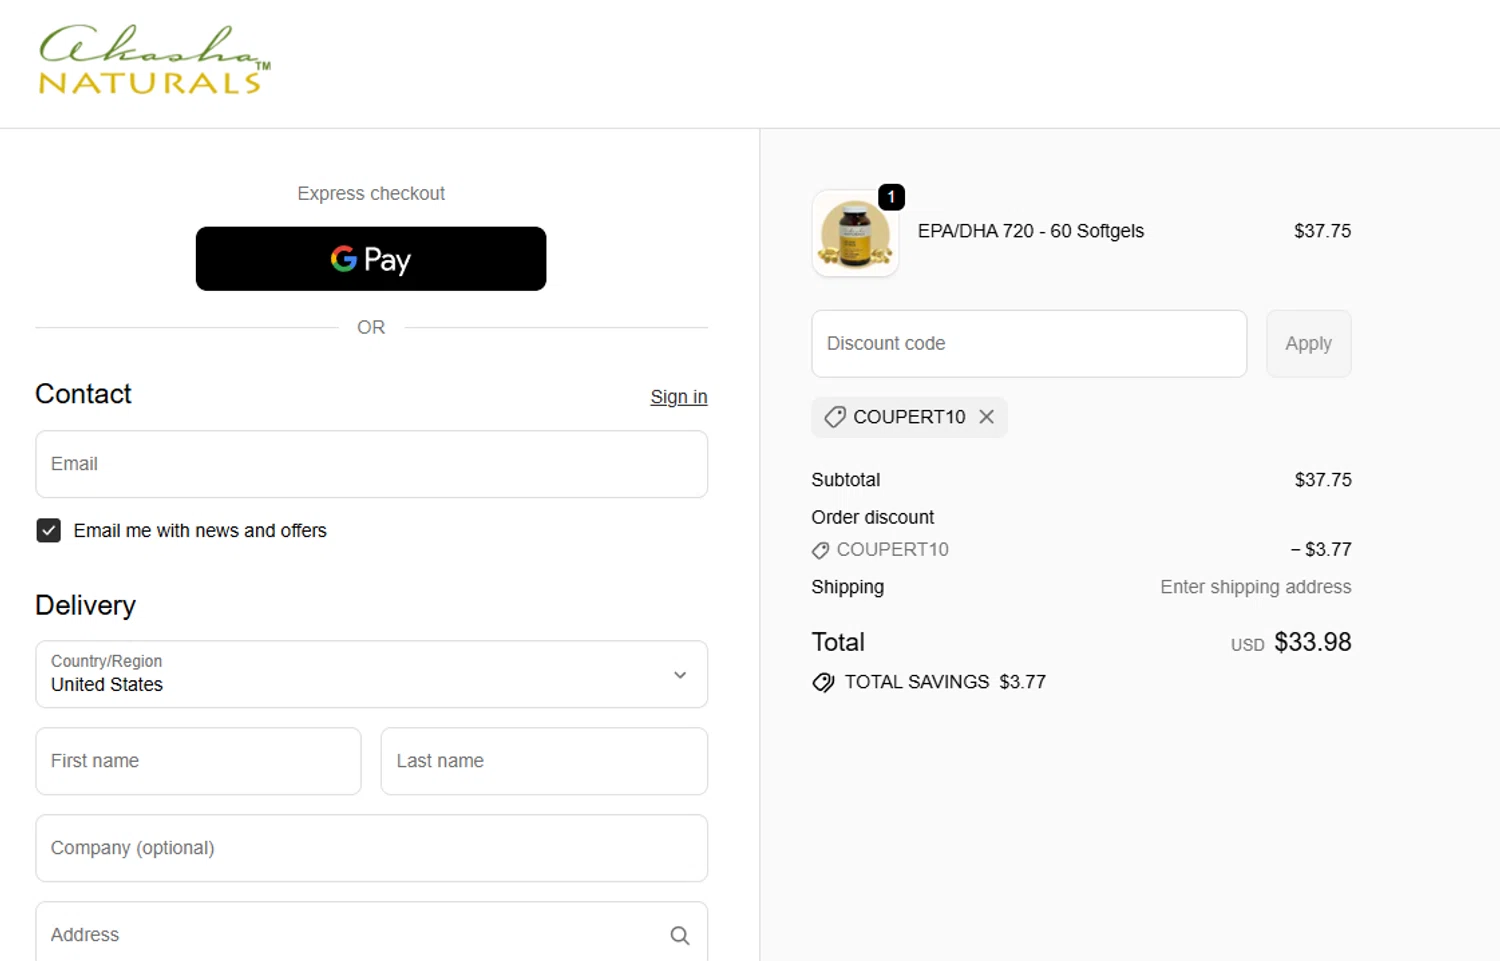Click the tag icon on COUPERT10 chip

835,417
